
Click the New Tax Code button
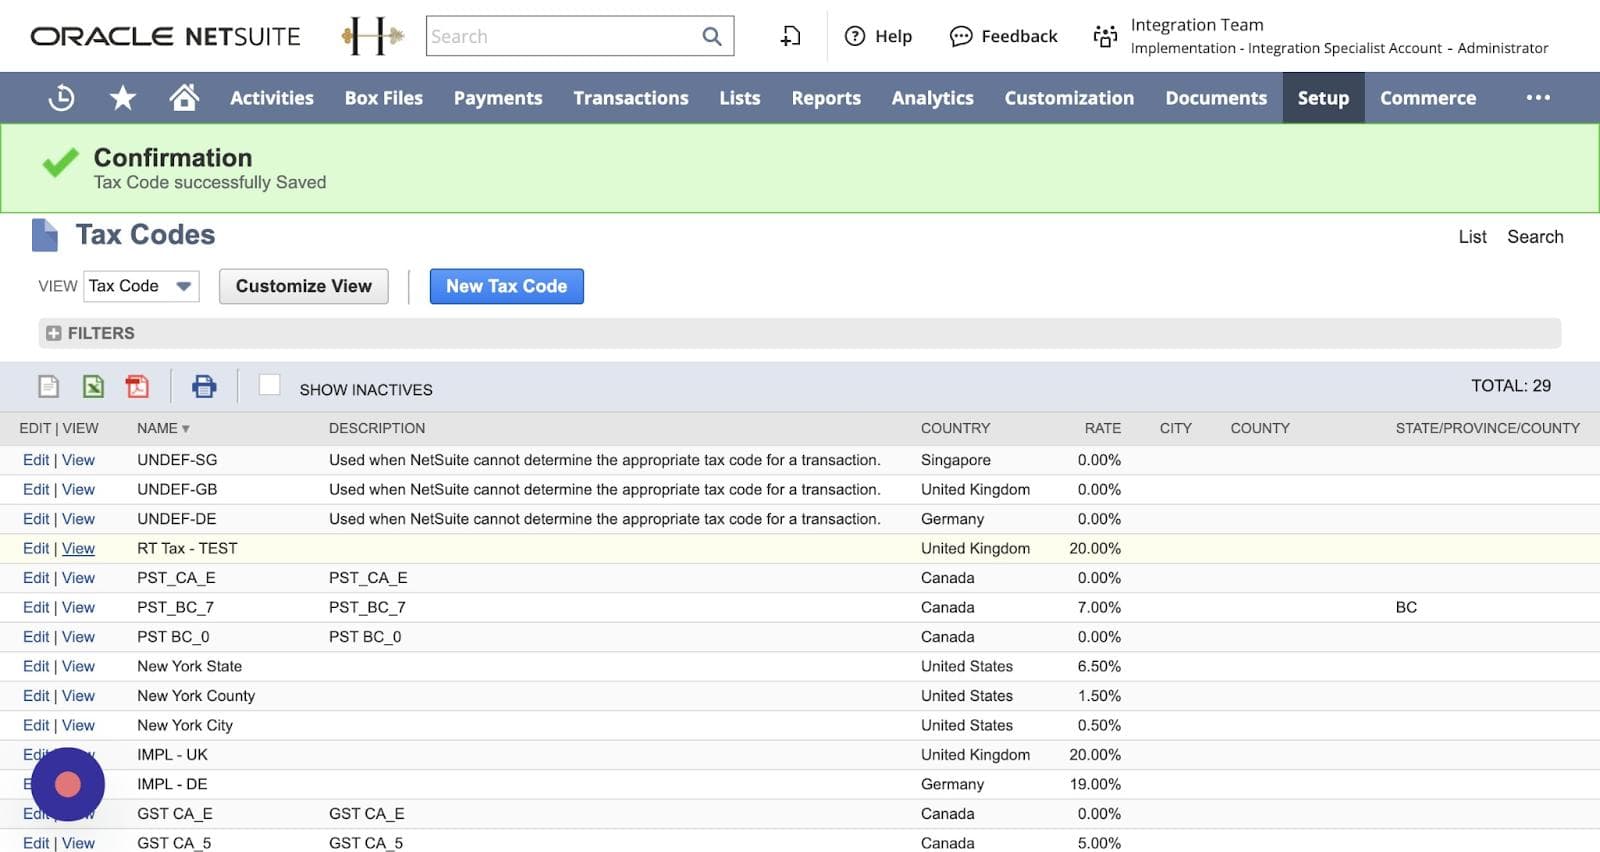point(506,286)
